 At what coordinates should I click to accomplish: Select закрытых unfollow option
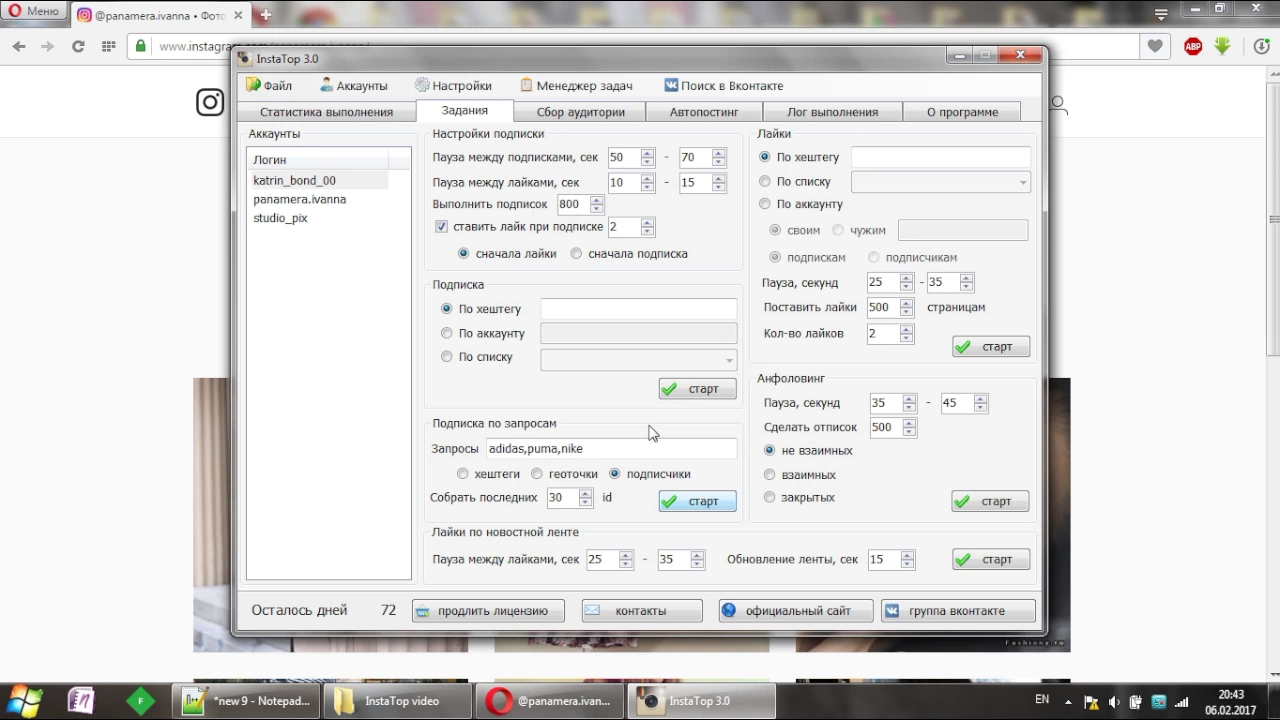[769, 497]
